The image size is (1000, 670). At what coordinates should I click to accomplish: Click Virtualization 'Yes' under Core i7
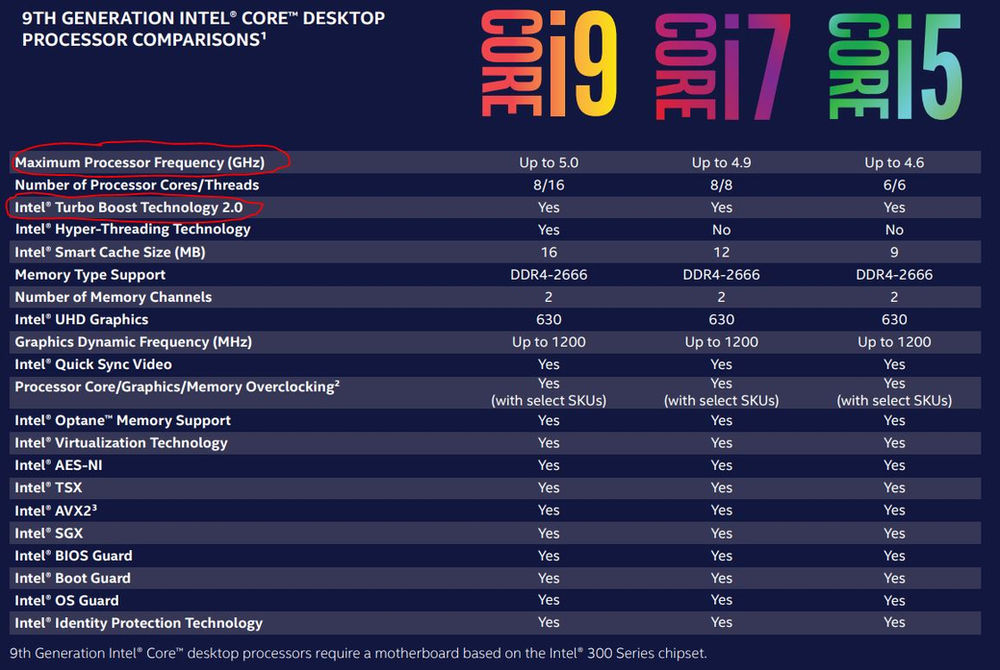(x=721, y=443)
